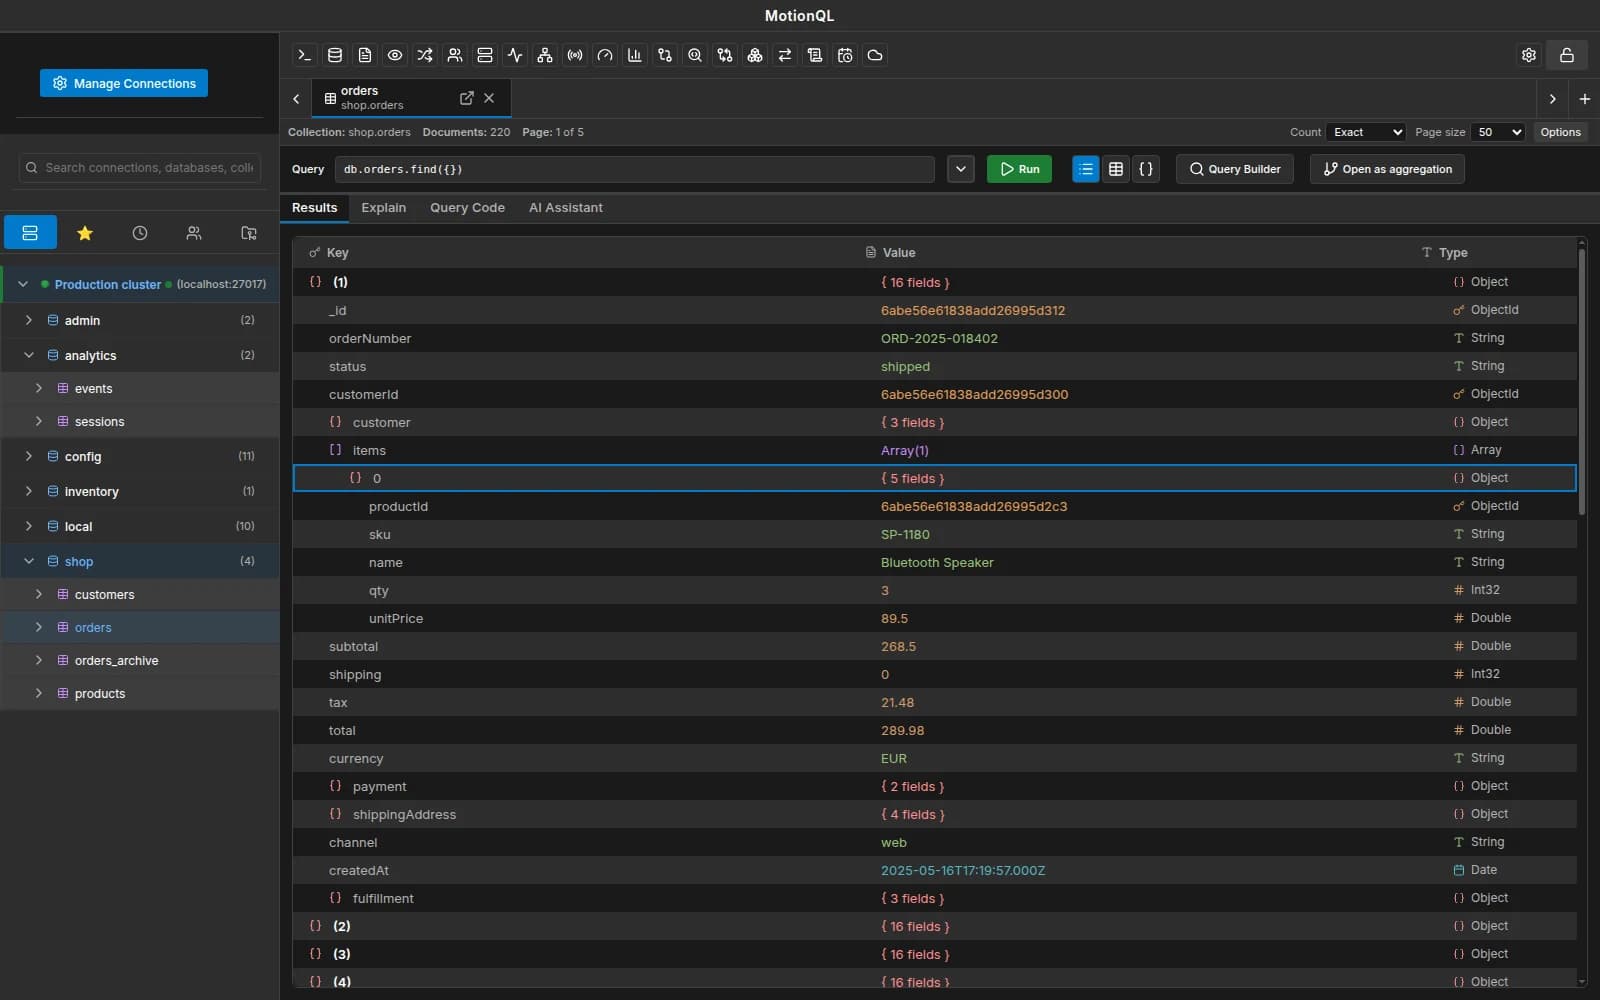Select the orders_archive collection
The image size is (1600, 1000).
point(140,660)
